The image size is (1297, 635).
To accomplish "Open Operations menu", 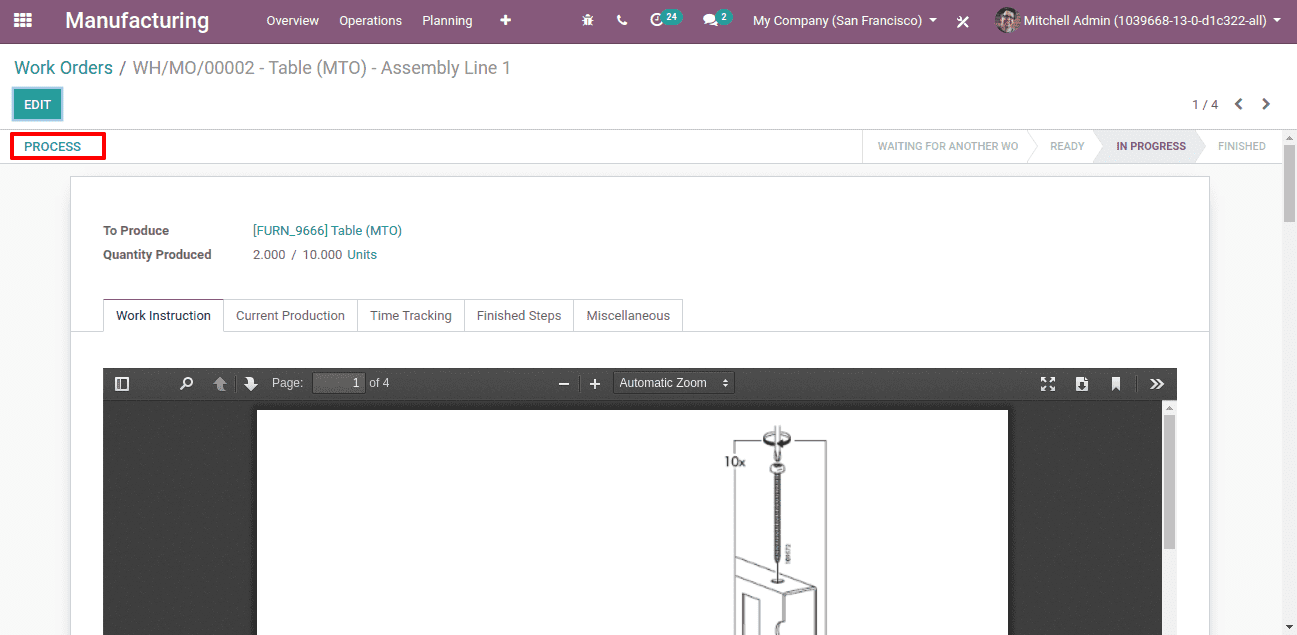I will tap(370, 20).
